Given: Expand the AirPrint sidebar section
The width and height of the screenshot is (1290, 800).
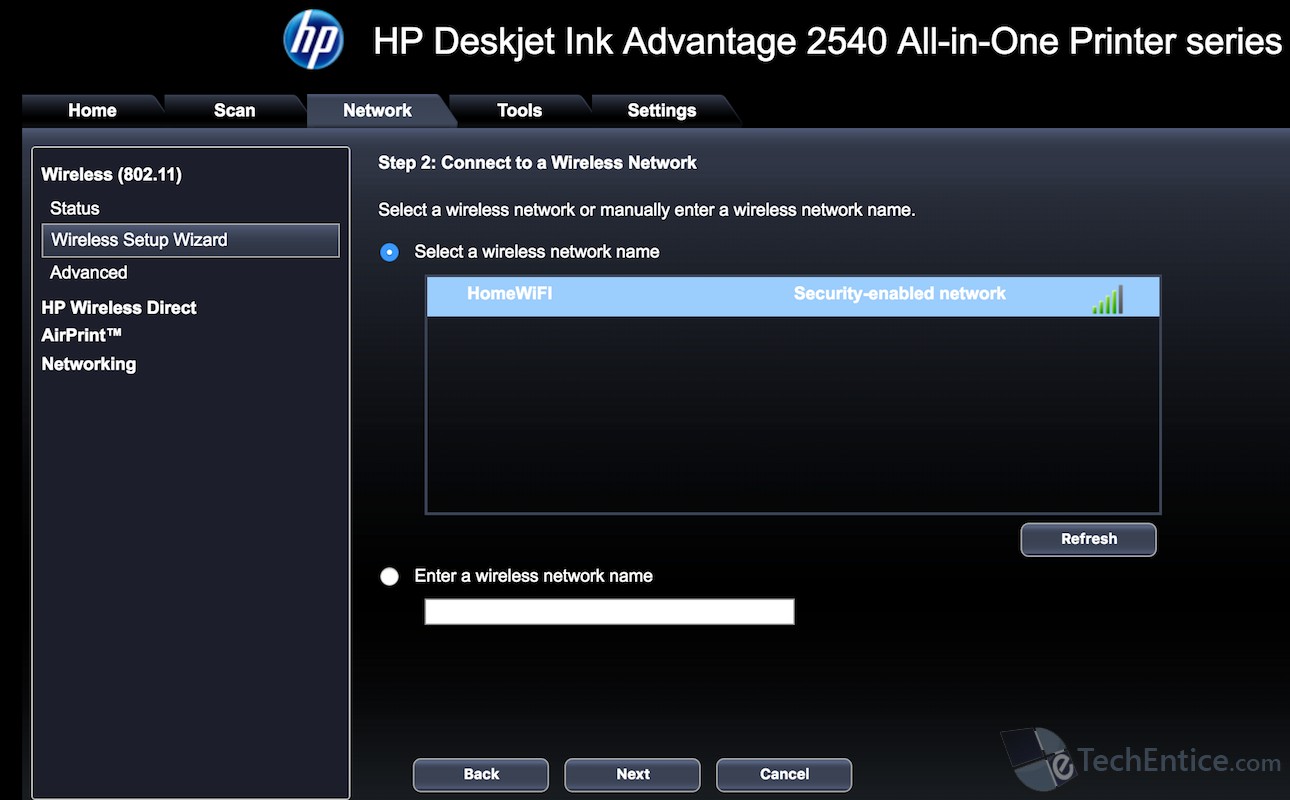Looking at the screenshot, I should click(x=81, y=335).
